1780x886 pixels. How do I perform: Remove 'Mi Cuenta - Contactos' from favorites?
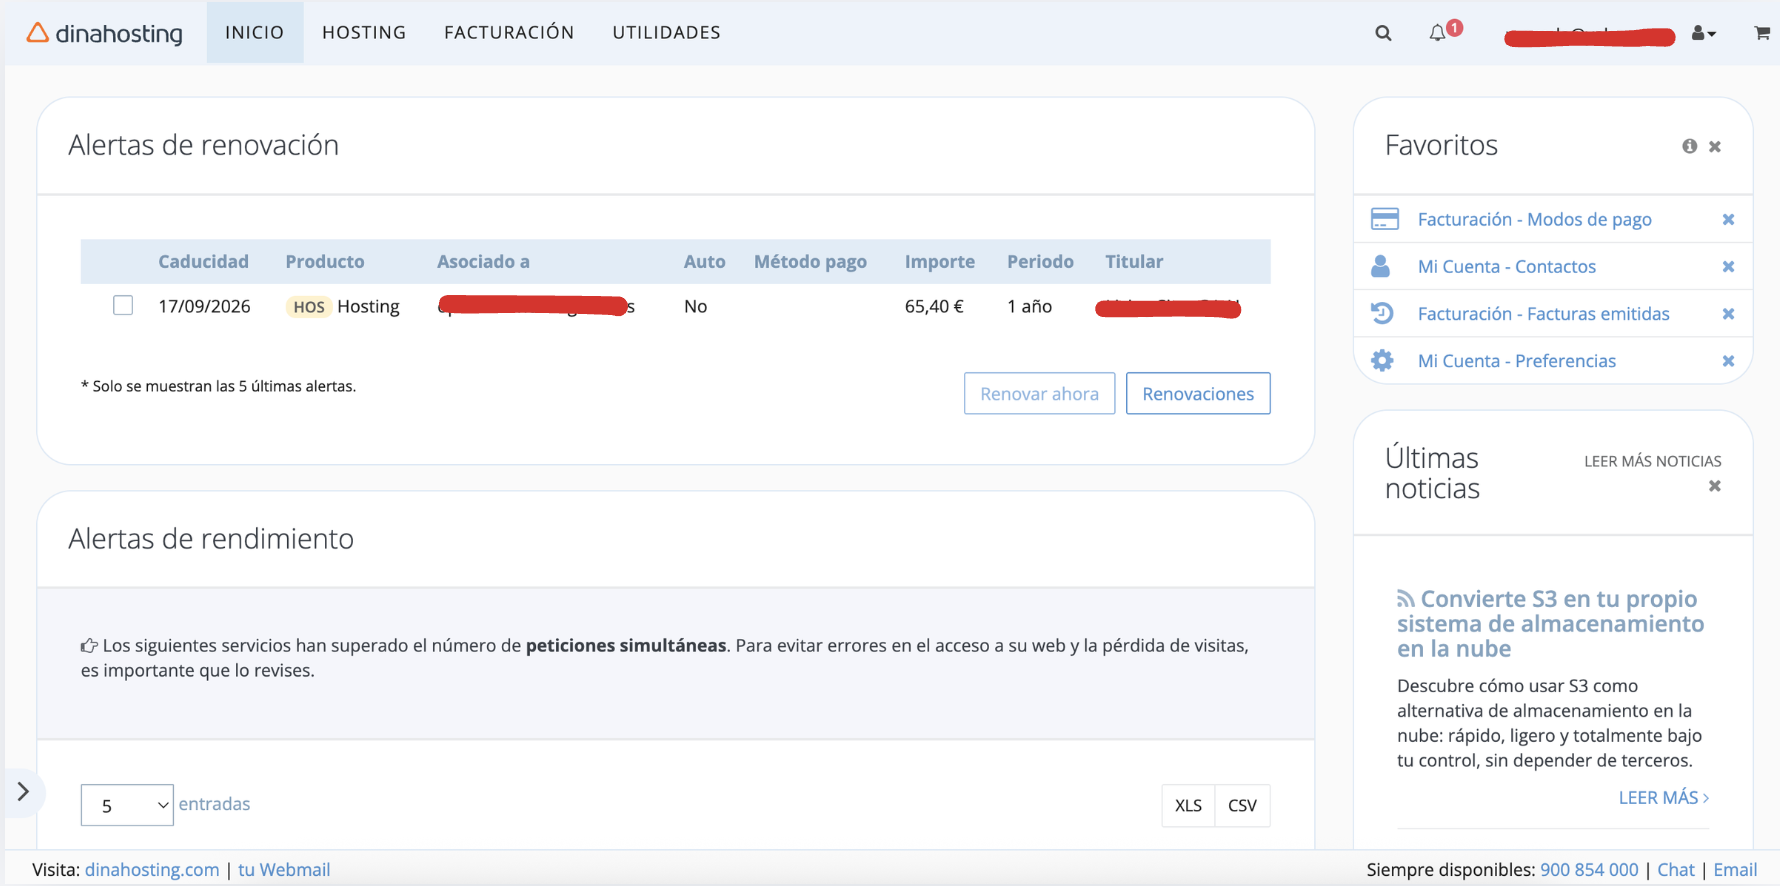click(x=1728, y=267)
